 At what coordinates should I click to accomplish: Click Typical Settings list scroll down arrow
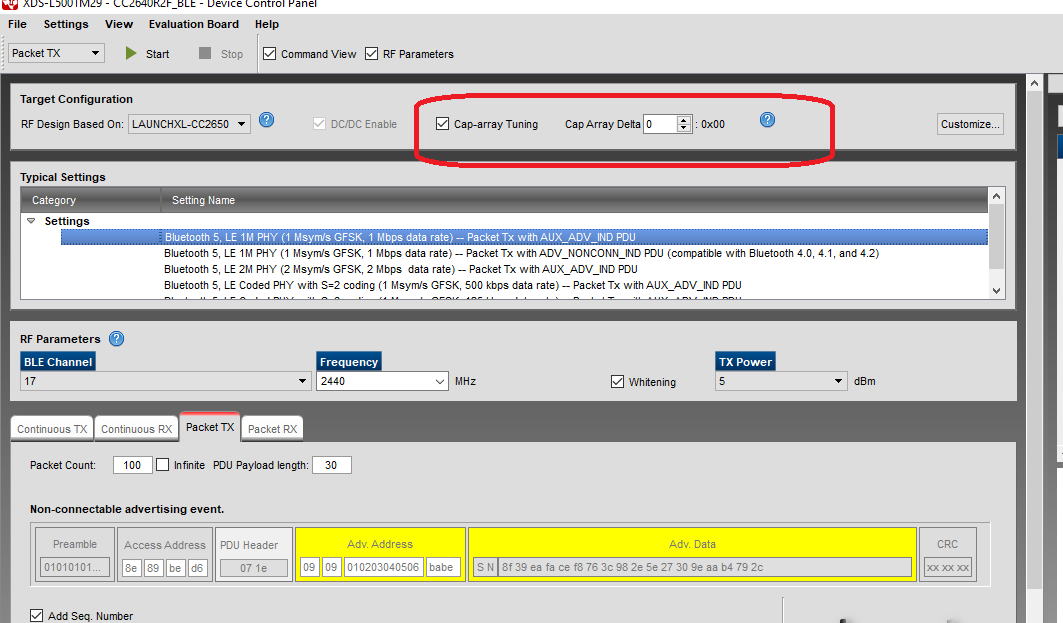(x=996, y=291)
